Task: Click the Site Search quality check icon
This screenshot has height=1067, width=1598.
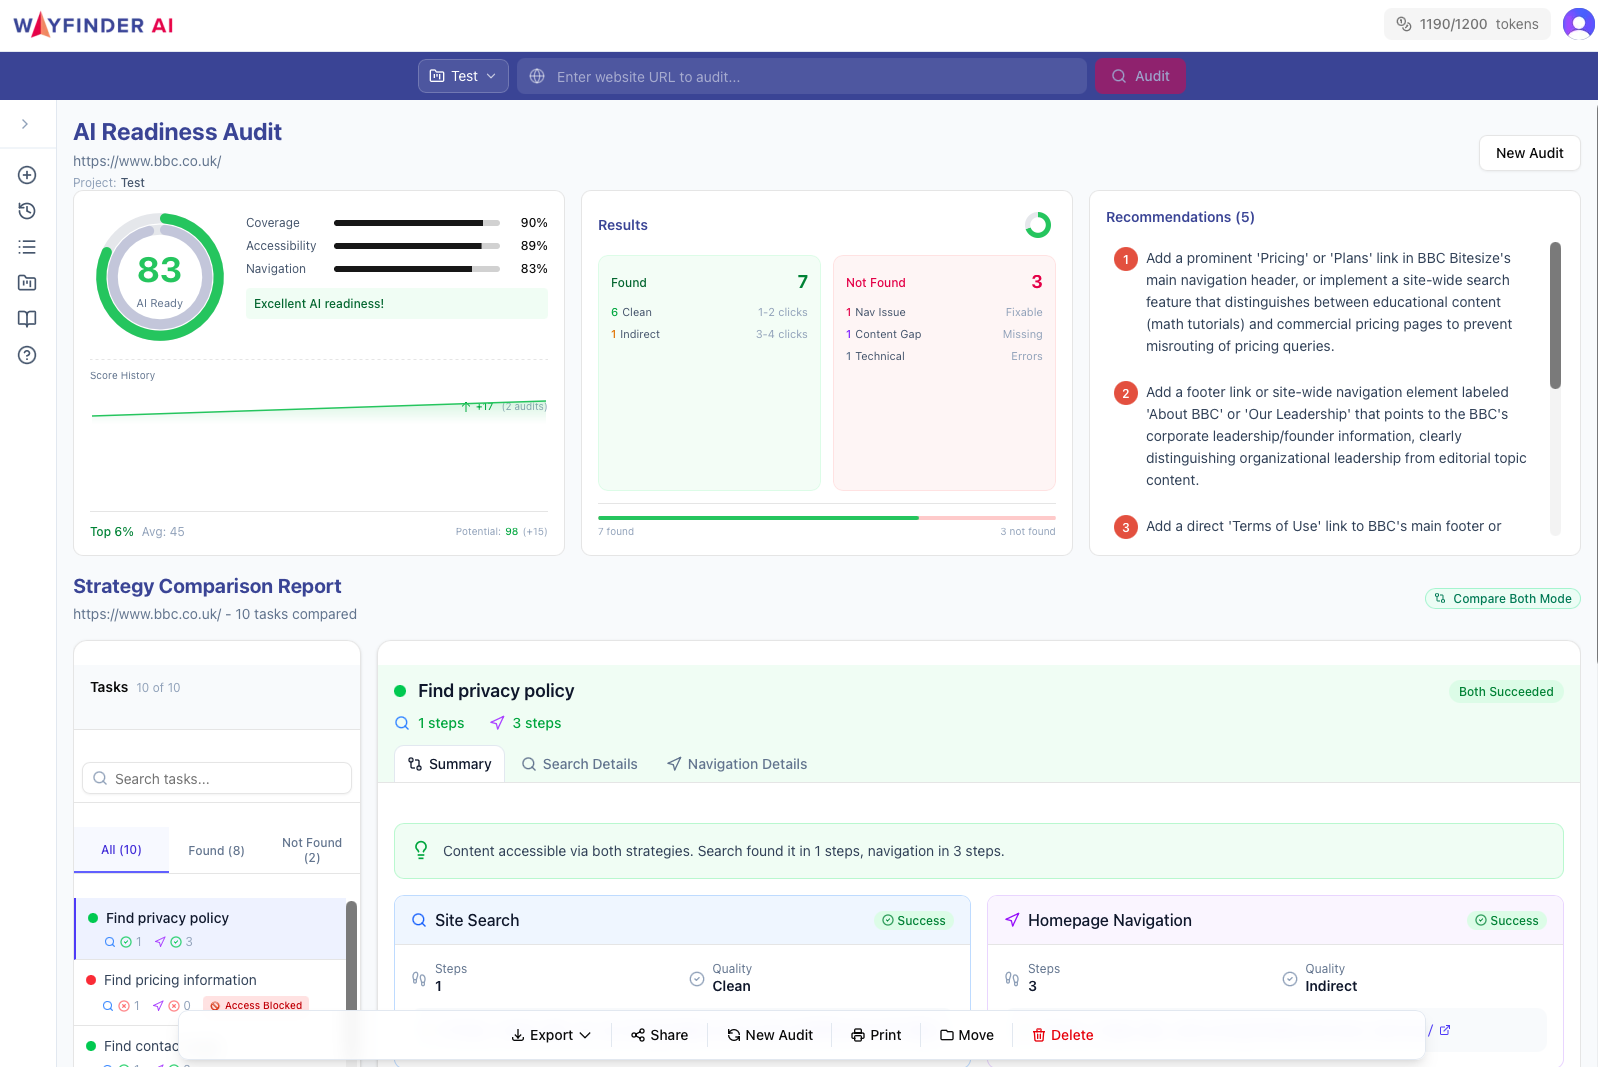Action: tap(697, 978)
